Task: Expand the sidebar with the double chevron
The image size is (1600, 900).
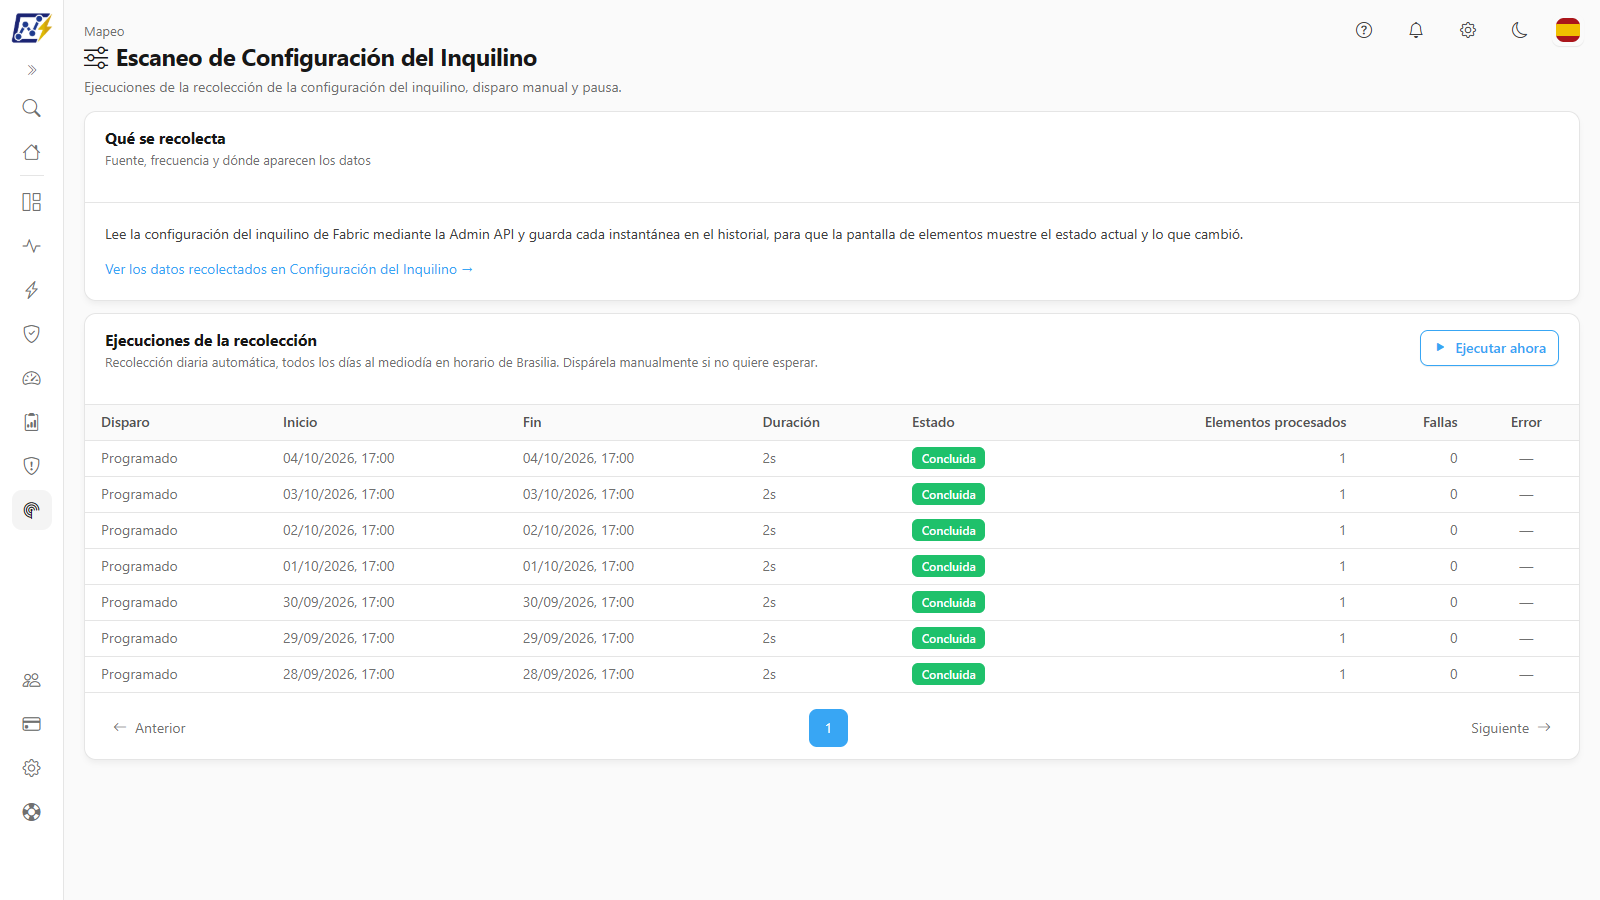Action: pos(32,70)
